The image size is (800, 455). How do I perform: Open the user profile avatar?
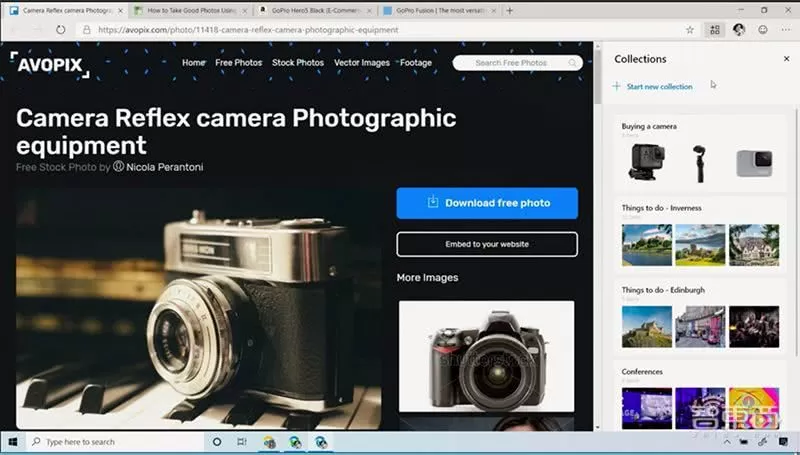point(739,30)
